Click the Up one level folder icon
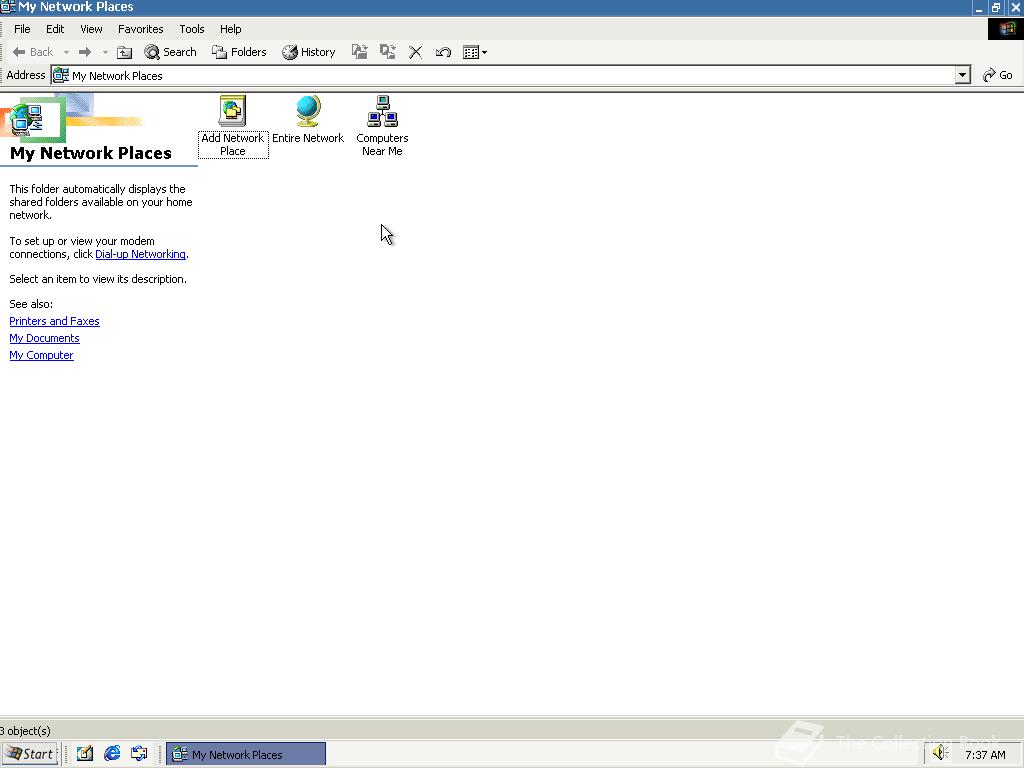Viewport: 1024px width, 768px height. coord(124,52)
